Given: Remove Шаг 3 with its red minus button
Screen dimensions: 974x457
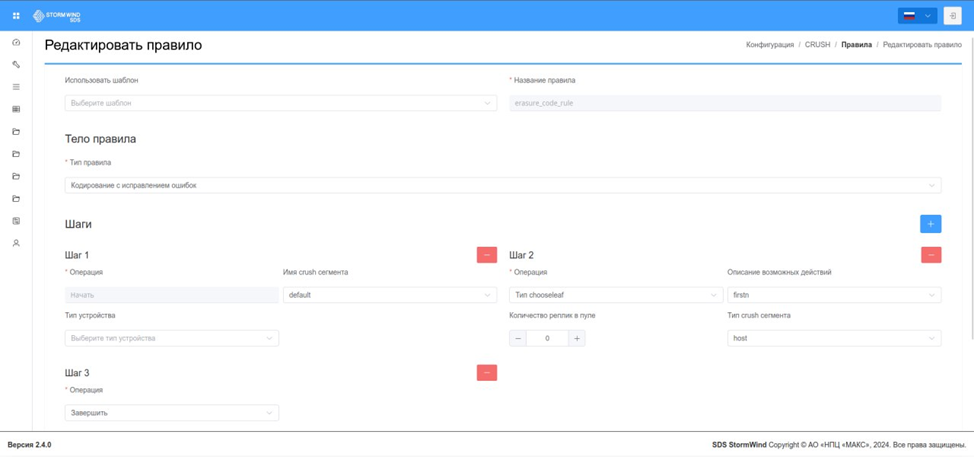Looking at the screenshot, I should (487, 373).
